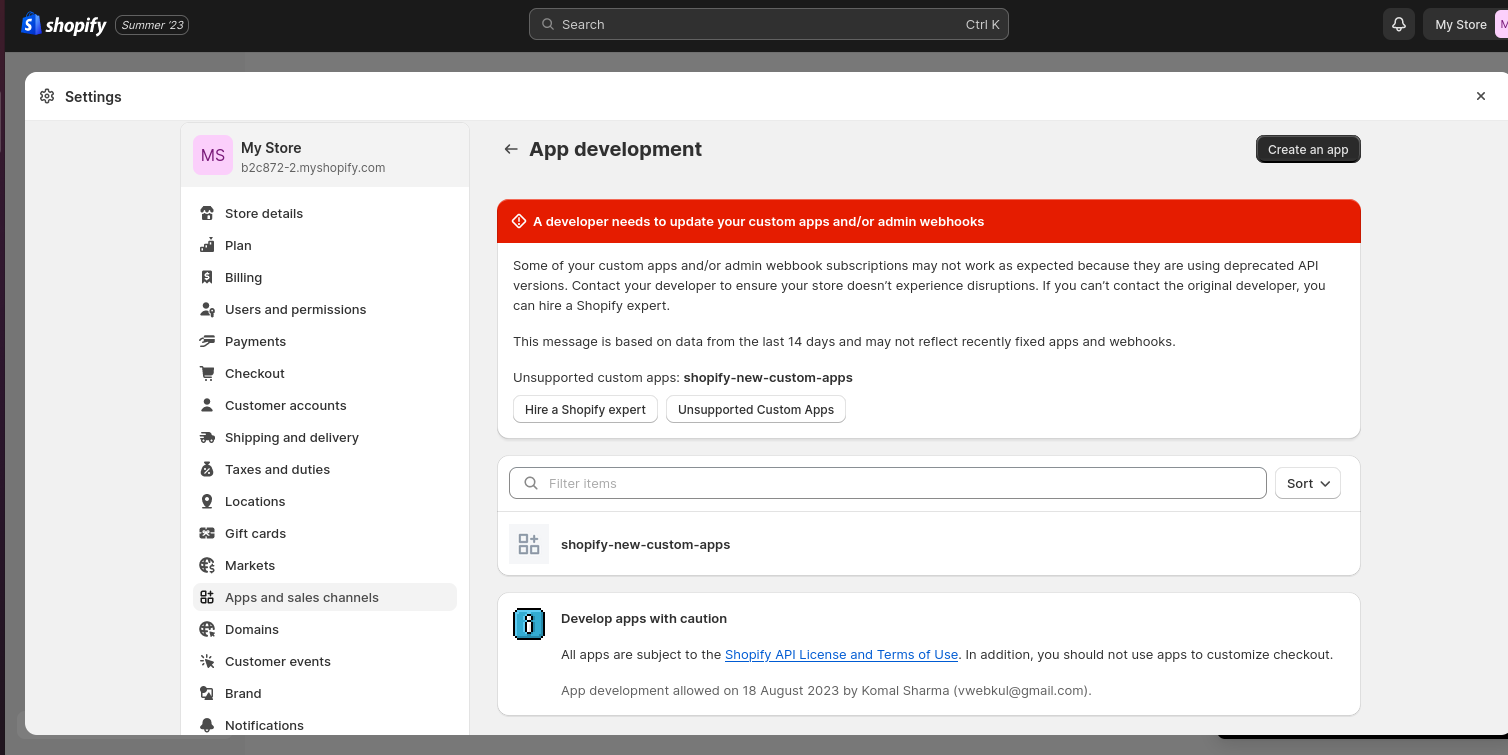Go to Customer events
Viewport: 1508px width, 755px height.
325,661
